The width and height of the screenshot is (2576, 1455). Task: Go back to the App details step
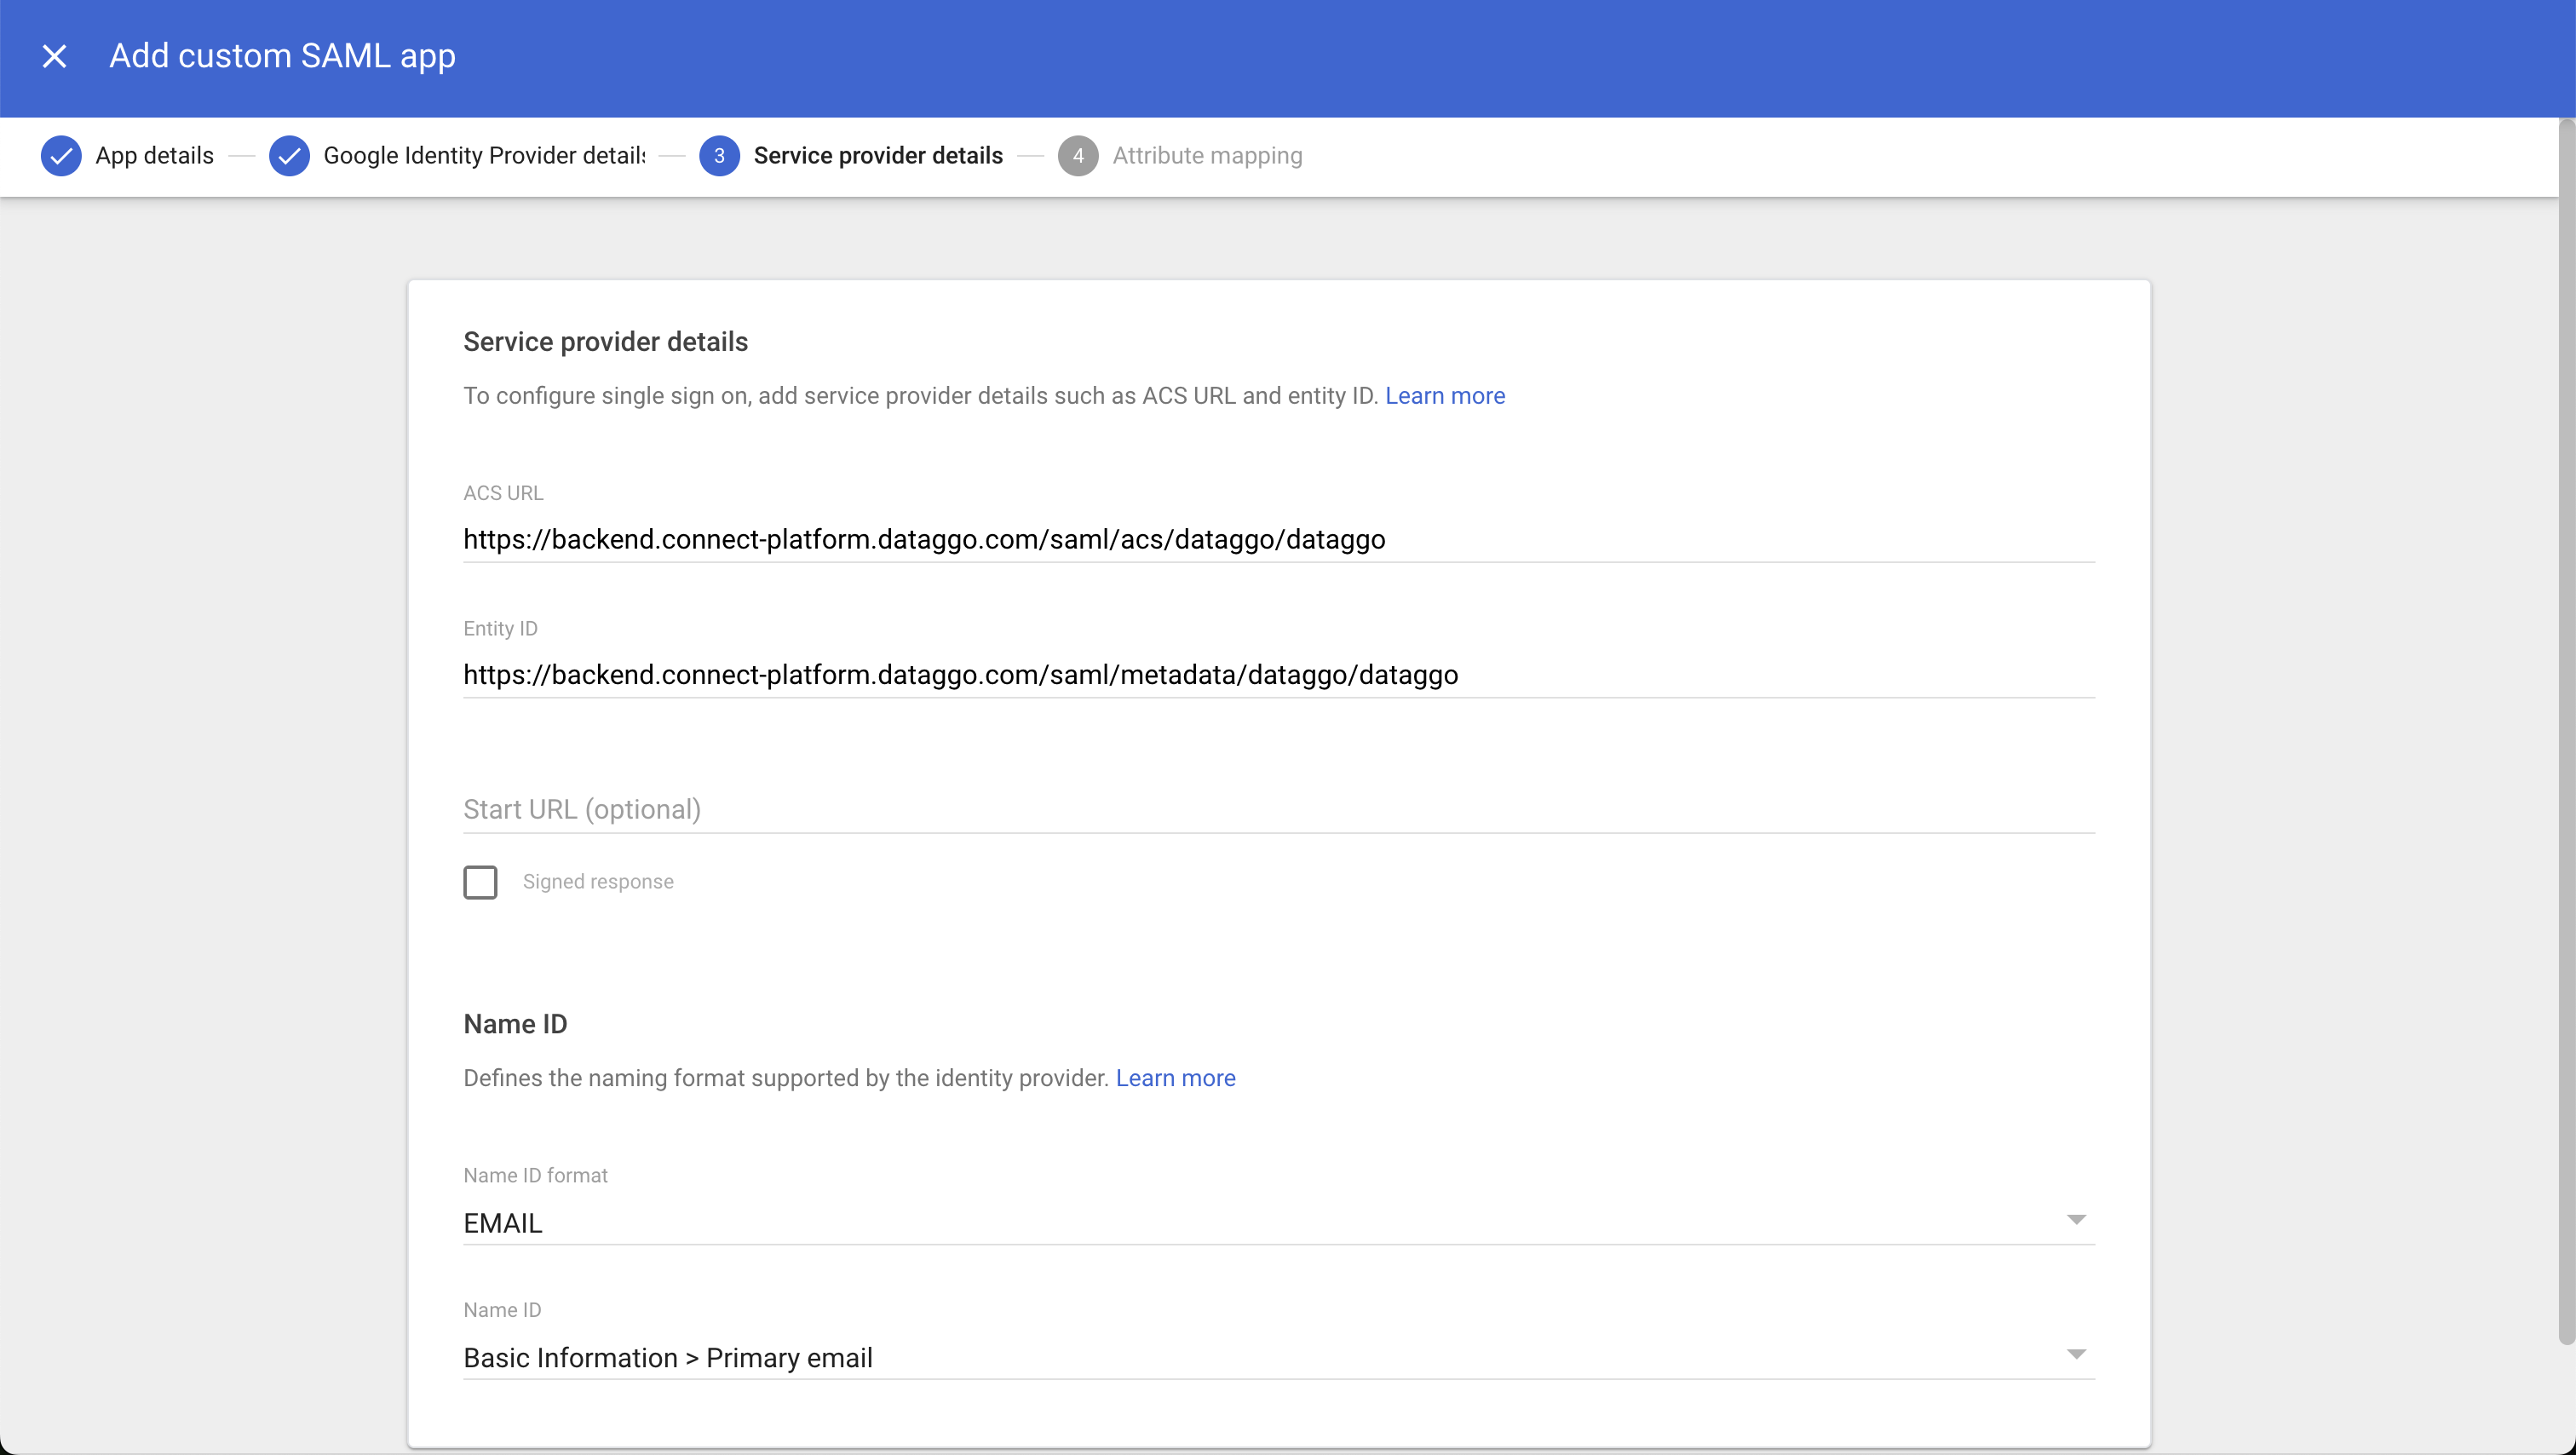pos(154,156)
